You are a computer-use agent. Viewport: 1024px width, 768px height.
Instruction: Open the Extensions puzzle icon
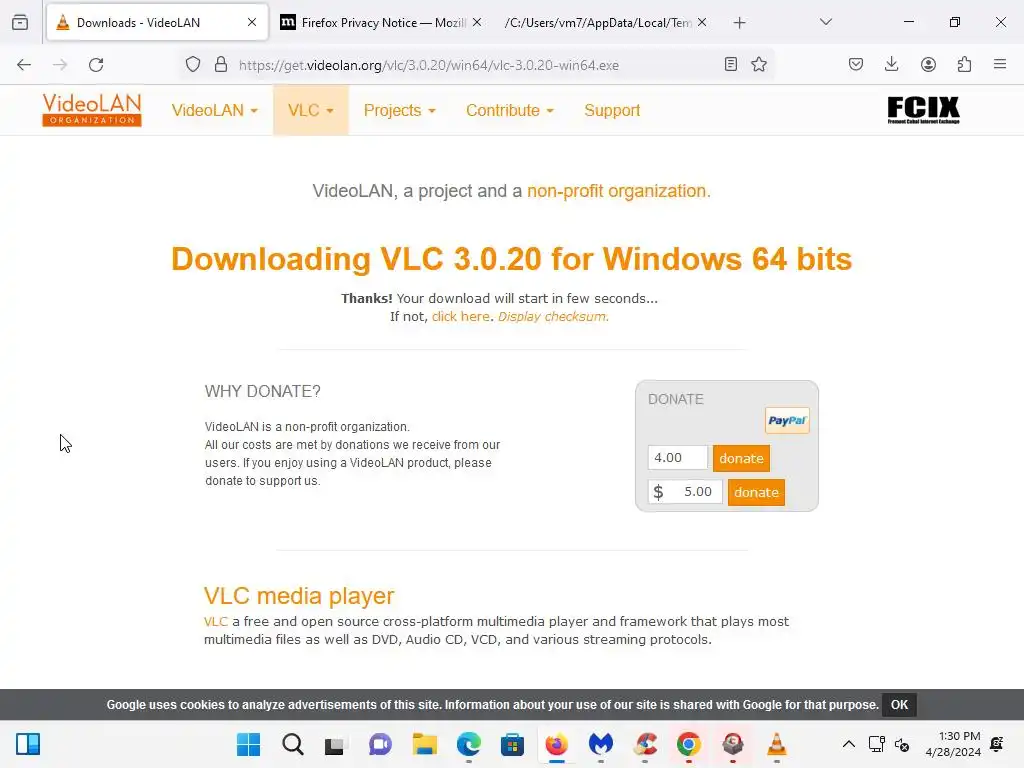(x=964, y=64)
